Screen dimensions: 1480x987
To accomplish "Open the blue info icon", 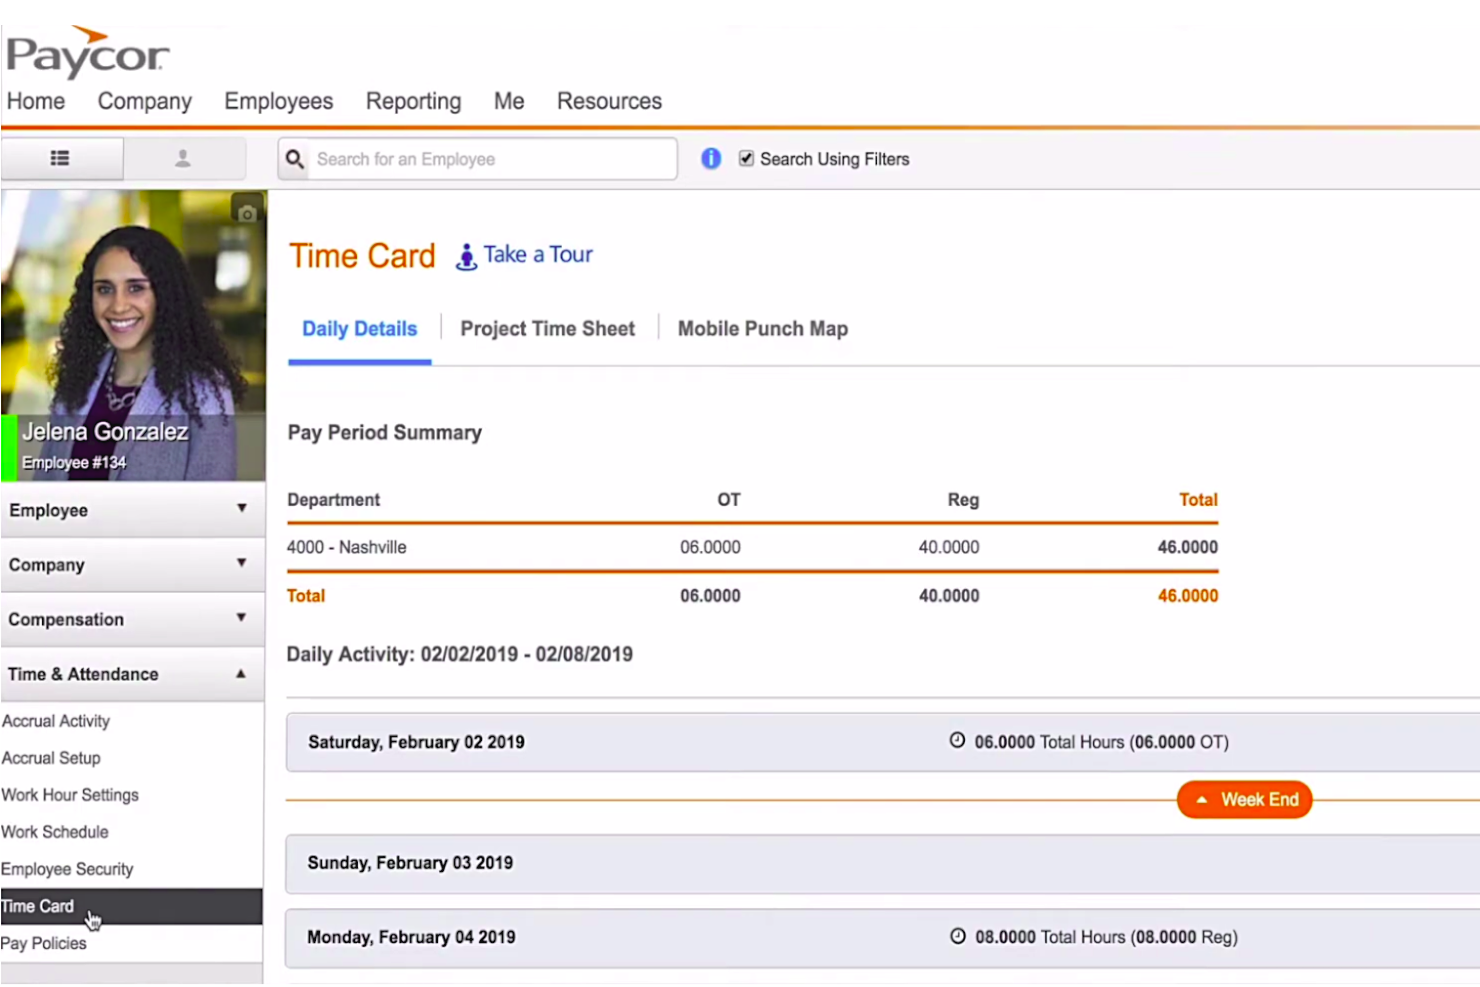I will pos(711,158).
